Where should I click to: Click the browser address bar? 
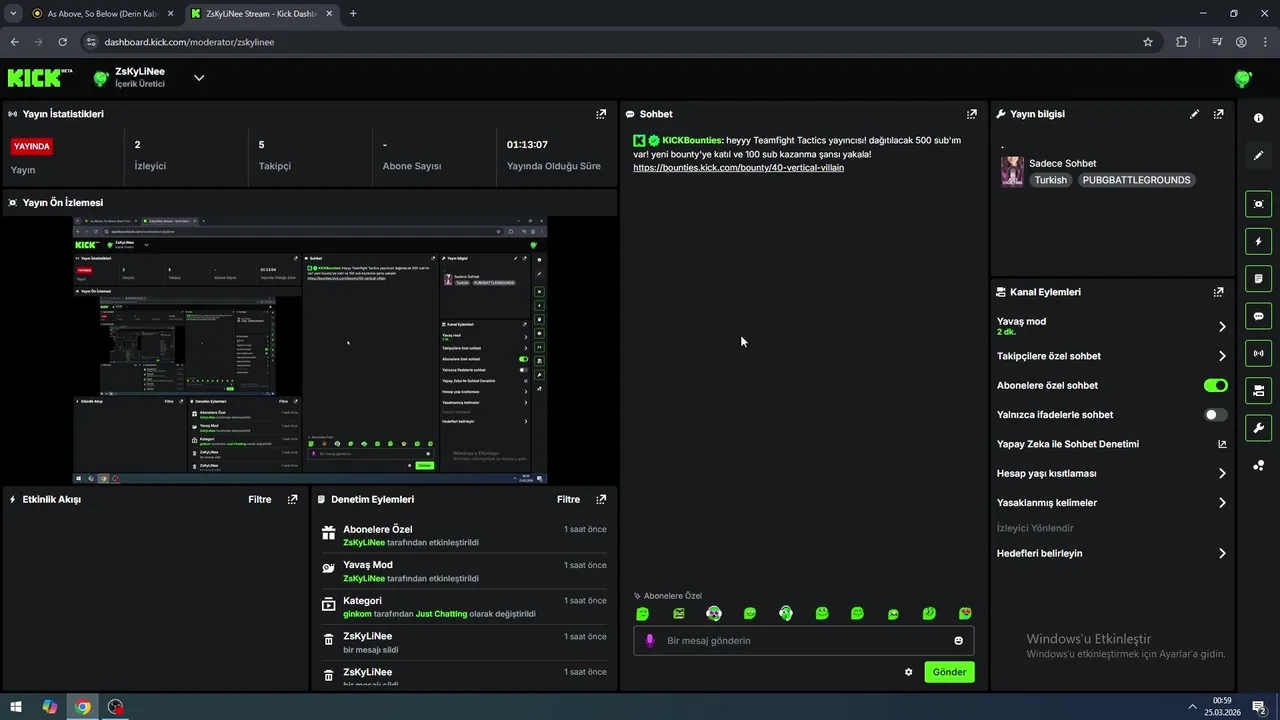pos(610,42)
